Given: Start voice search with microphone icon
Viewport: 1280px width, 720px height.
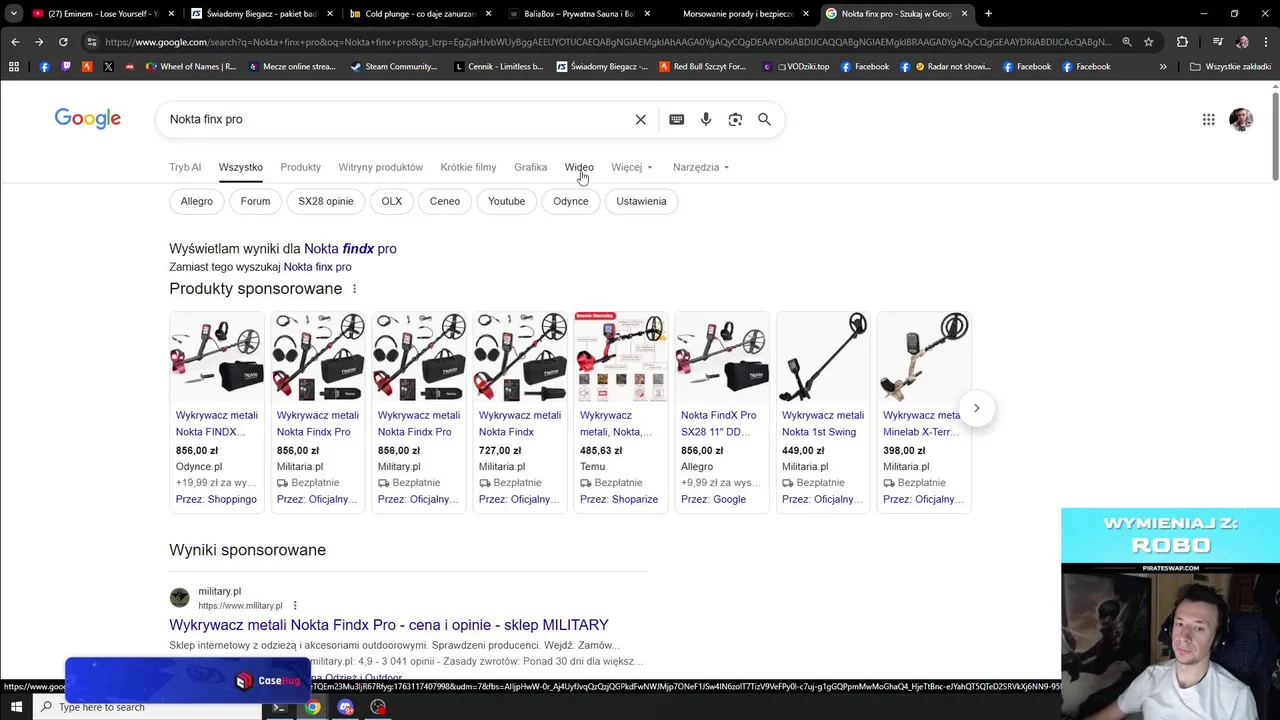Looking at the screenshot, I should (706, 119).
